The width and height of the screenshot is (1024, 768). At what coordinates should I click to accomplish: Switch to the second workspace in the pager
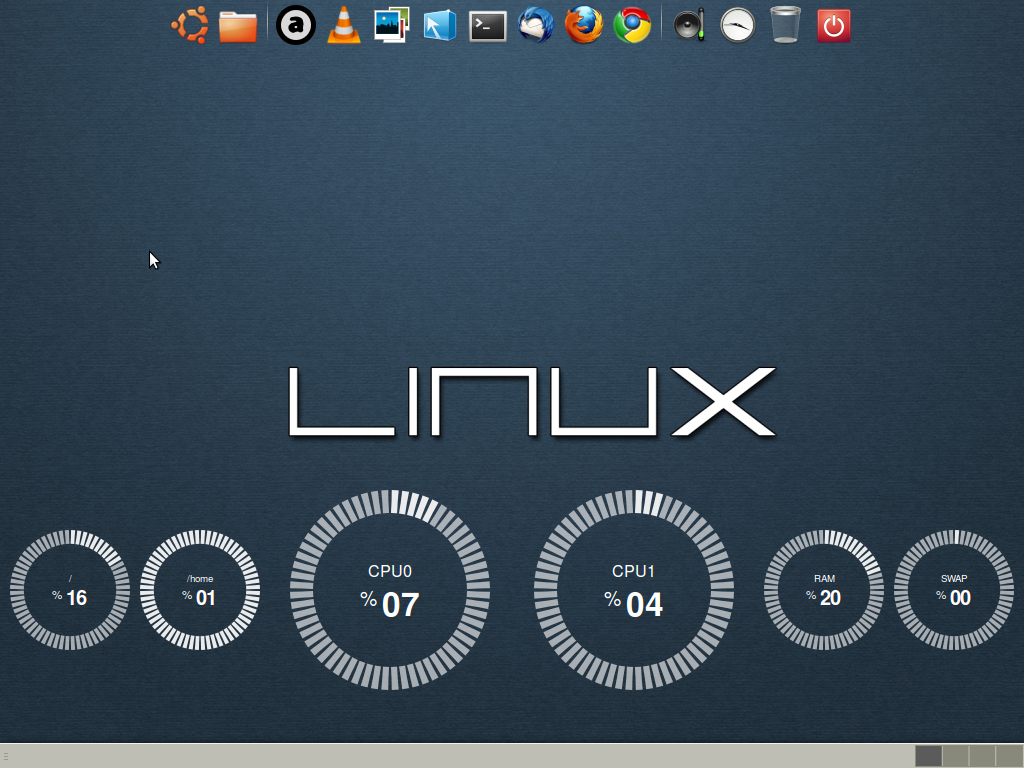coord(955,756)
